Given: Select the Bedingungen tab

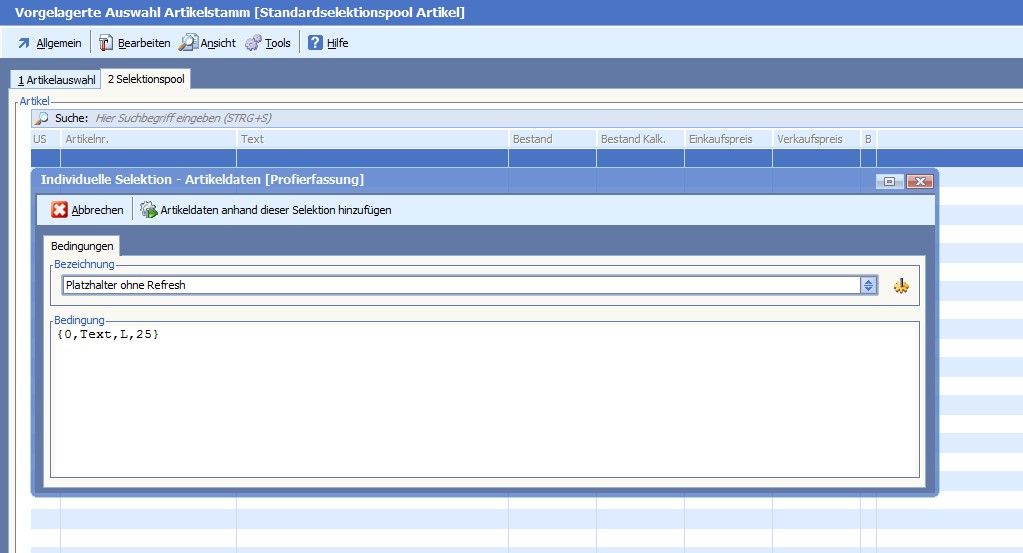Looking at the screenshot, I should [82, 246].
